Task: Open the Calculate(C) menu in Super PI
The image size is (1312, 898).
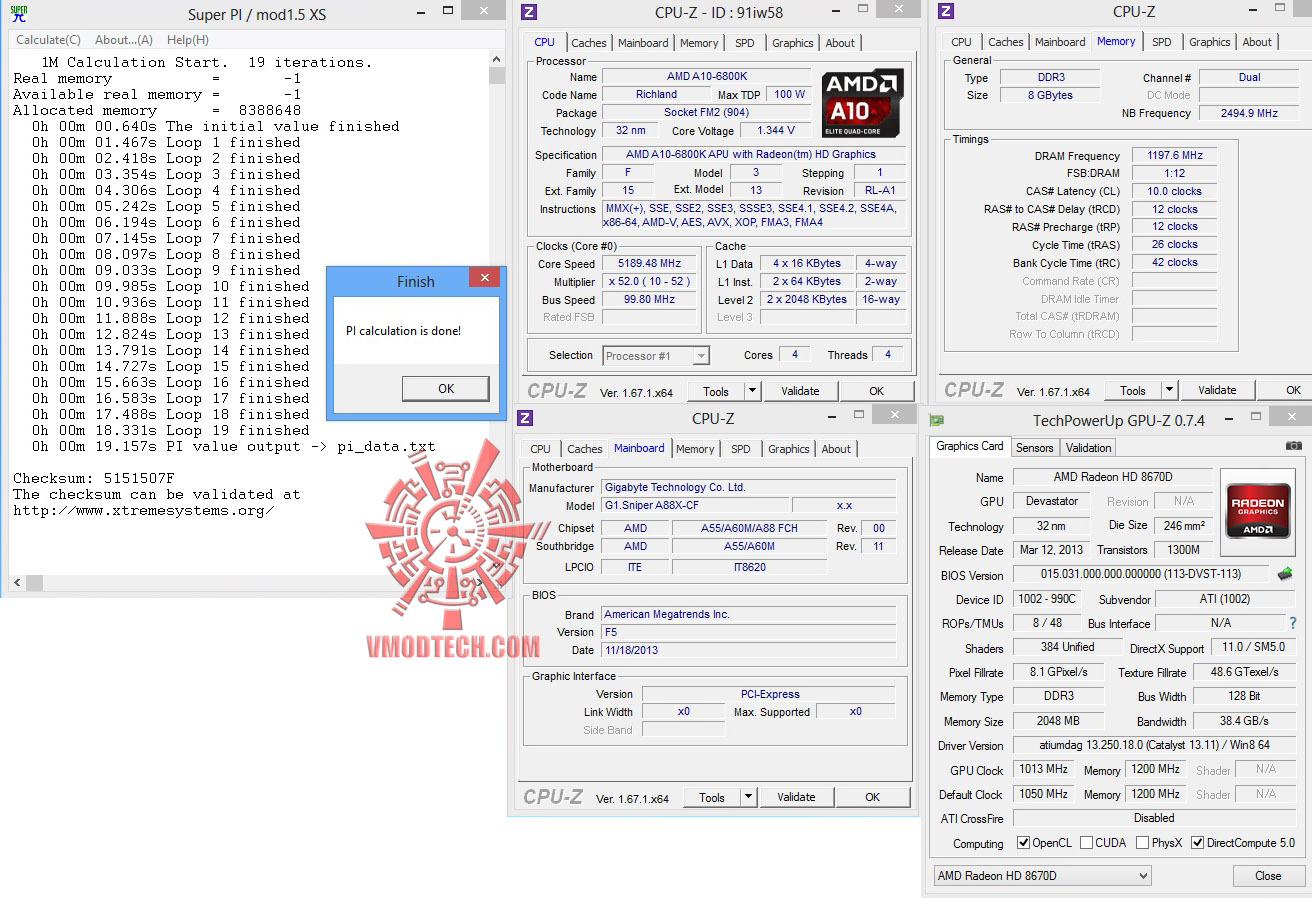Action: pyautogui.click(x=48, y=40)
